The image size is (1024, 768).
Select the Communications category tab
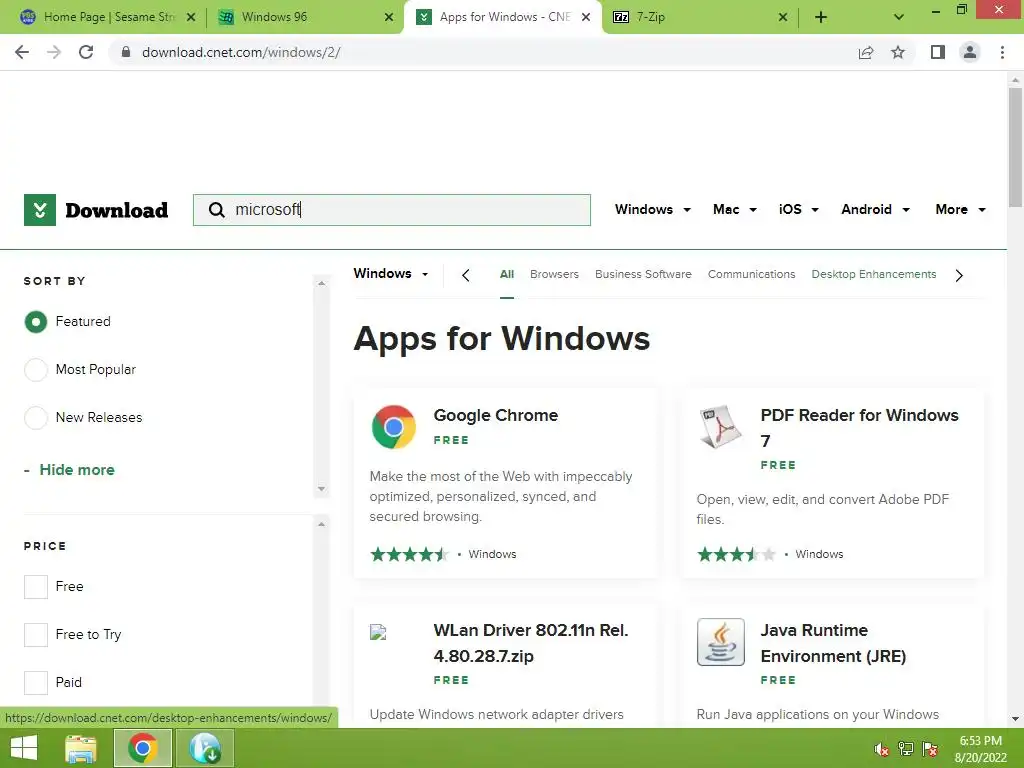tap(752, 274)
